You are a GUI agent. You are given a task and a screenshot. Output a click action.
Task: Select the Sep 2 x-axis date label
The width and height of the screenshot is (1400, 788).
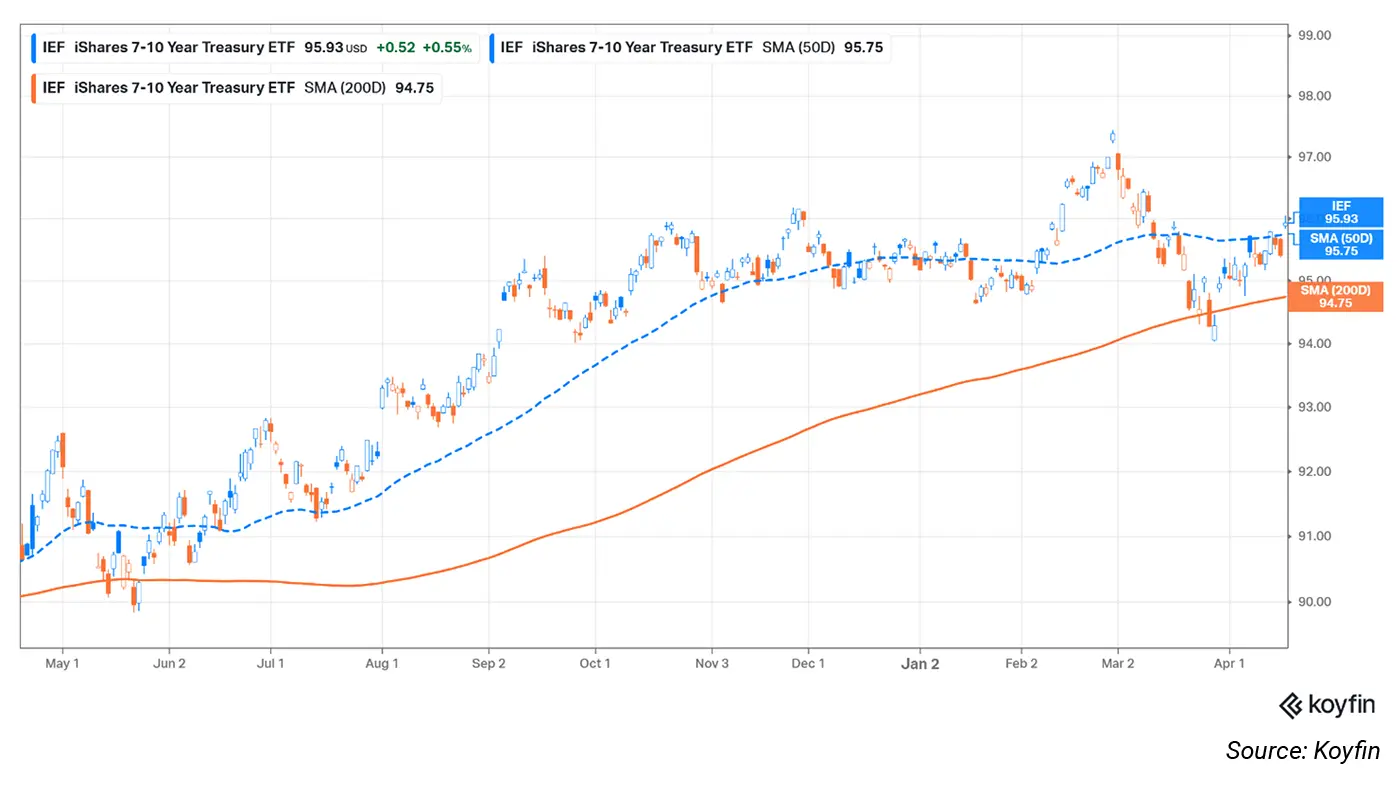(488, 664)
